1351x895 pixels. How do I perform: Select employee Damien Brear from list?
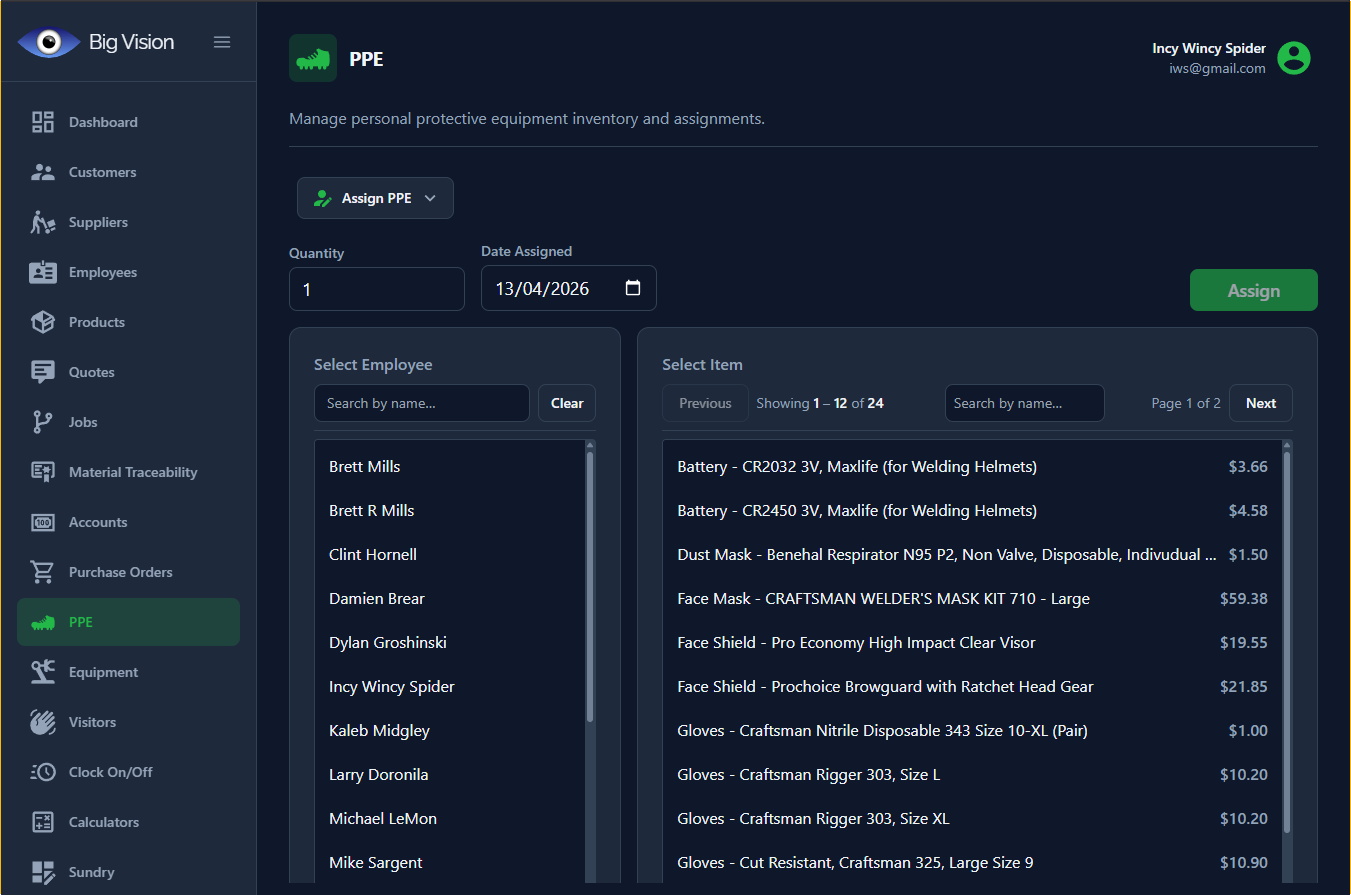click(377, 598)
